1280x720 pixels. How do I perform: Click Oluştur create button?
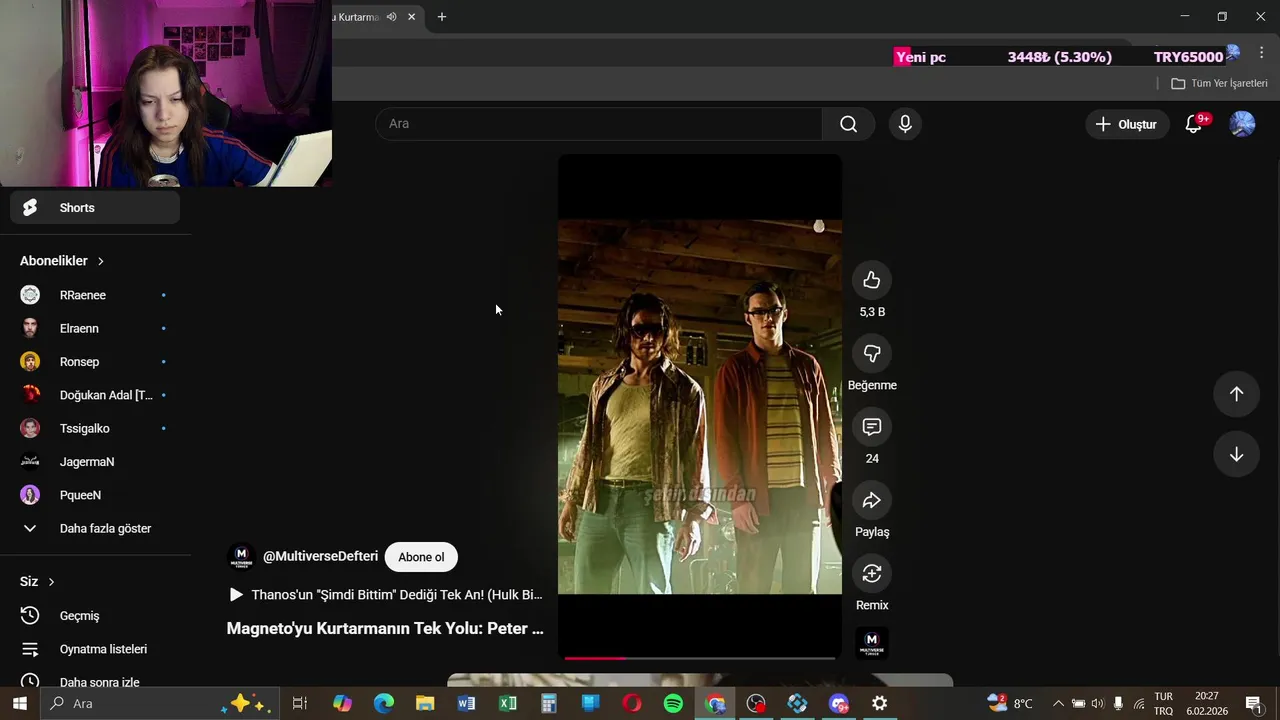1127,124
